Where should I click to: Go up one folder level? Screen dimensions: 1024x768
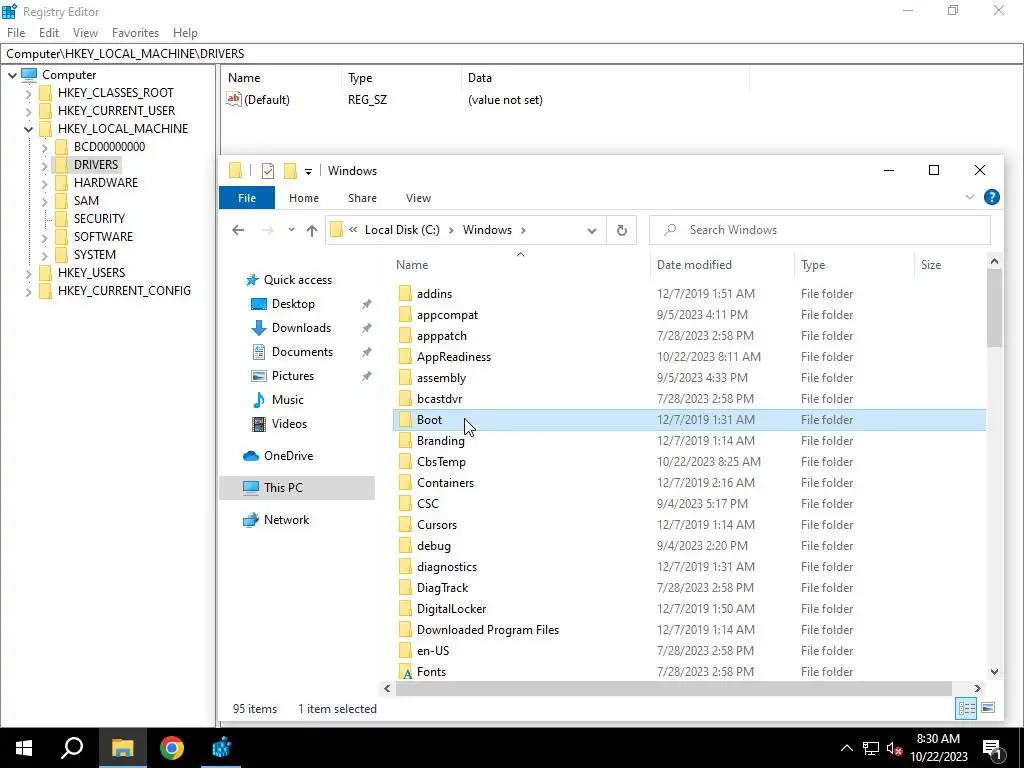312,230
